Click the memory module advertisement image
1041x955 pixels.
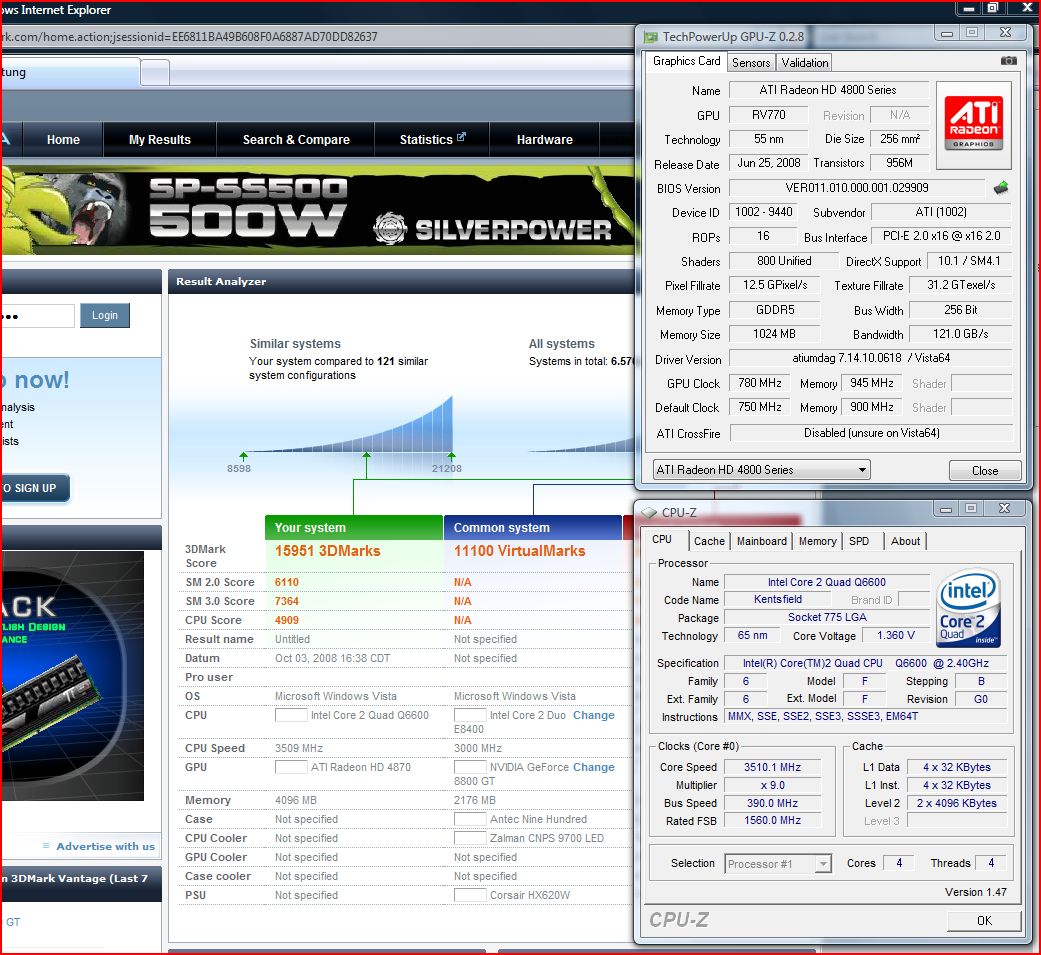click(72, 675)
